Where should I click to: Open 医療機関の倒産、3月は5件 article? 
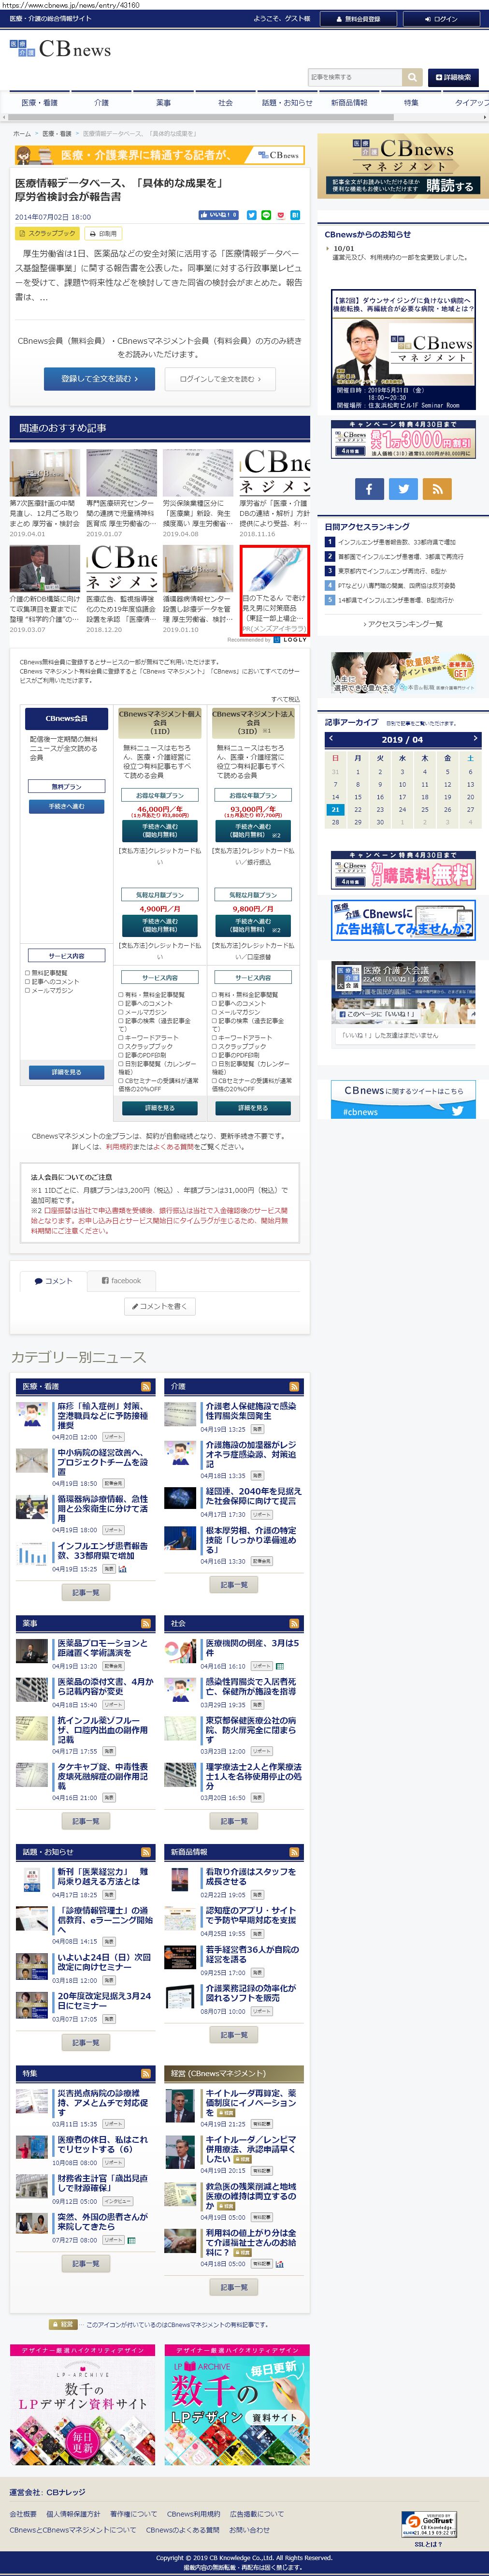coord(252,1647)
